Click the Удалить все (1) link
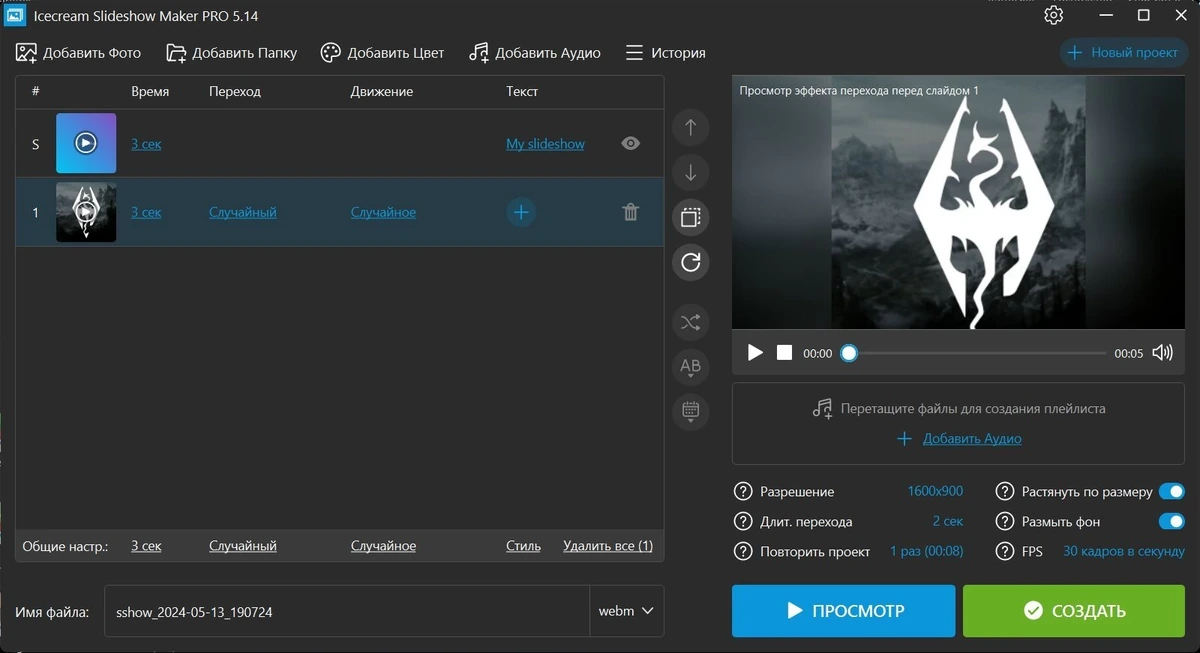The width and height of the screenshot is (1200, 653). tap(608, 546)
